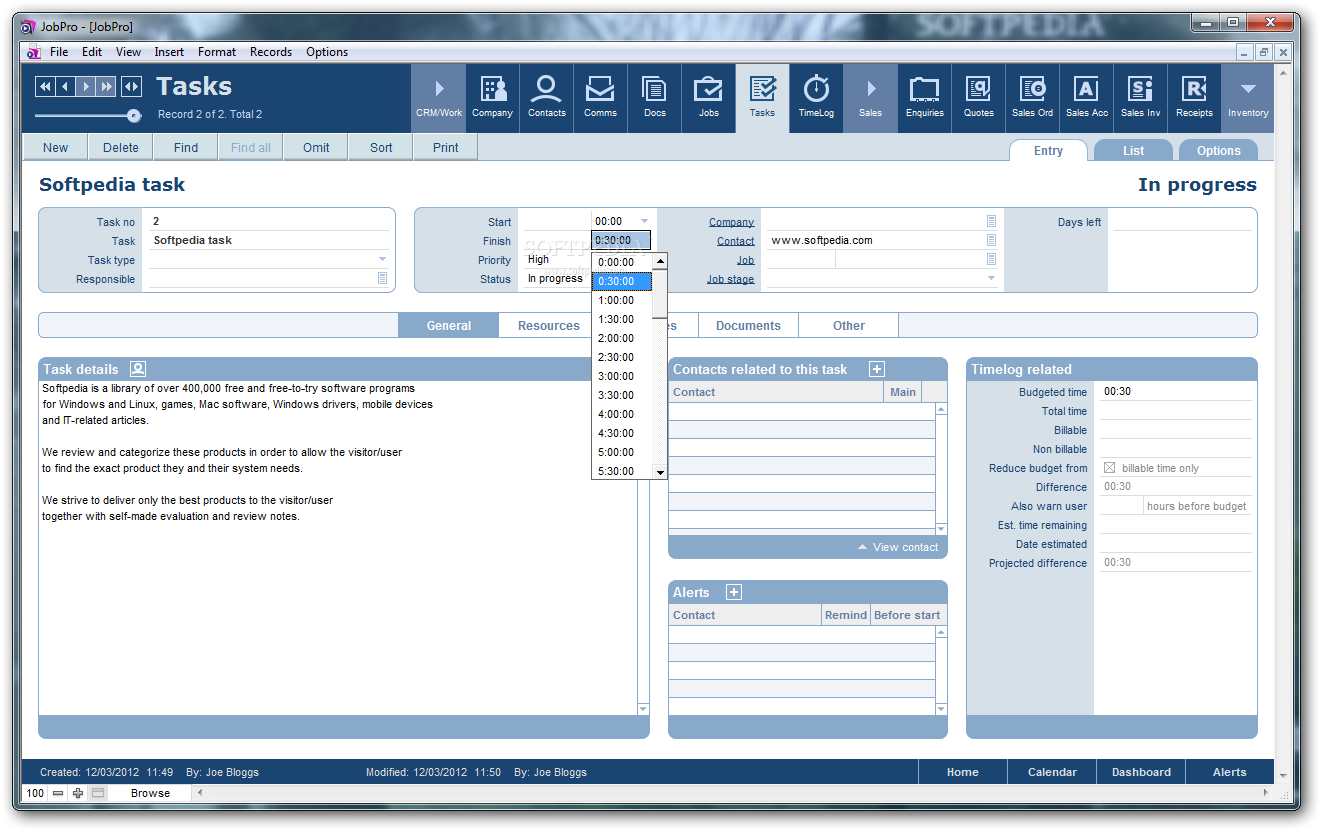The image size is (1321, 831).
Task: Click the Budgeted time field
Action: [1175, 392]
